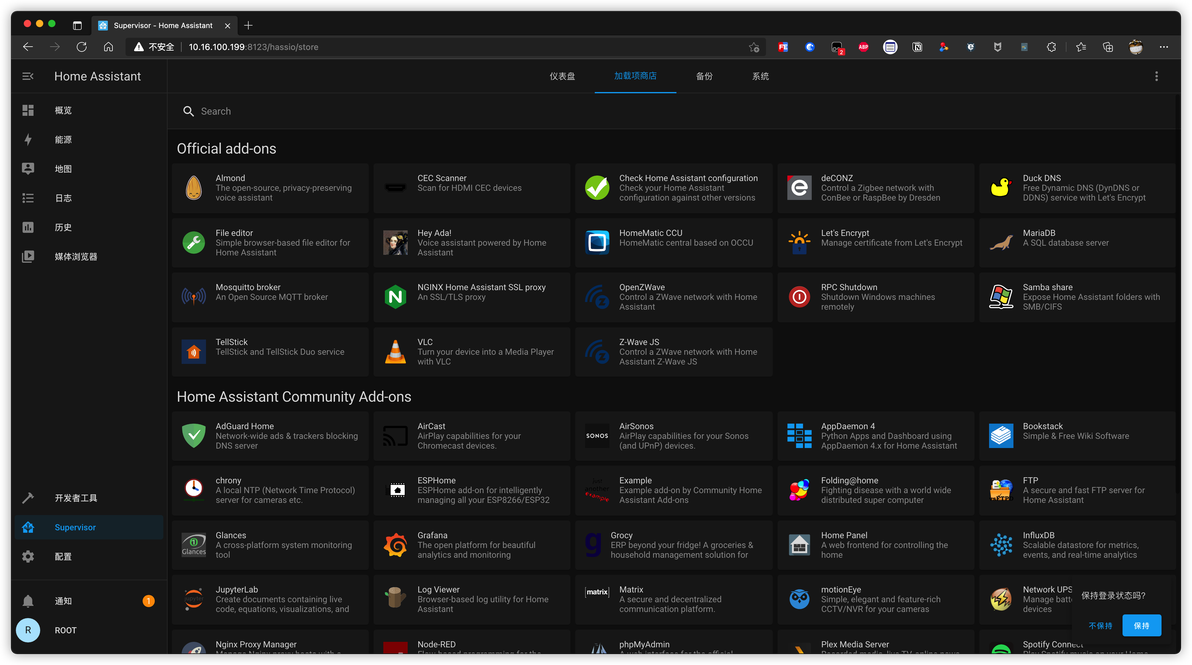Click the RPC Shutdown power icon
Image resolution: width=1192 pixels, height=665 pixels.
click(799, 297)
